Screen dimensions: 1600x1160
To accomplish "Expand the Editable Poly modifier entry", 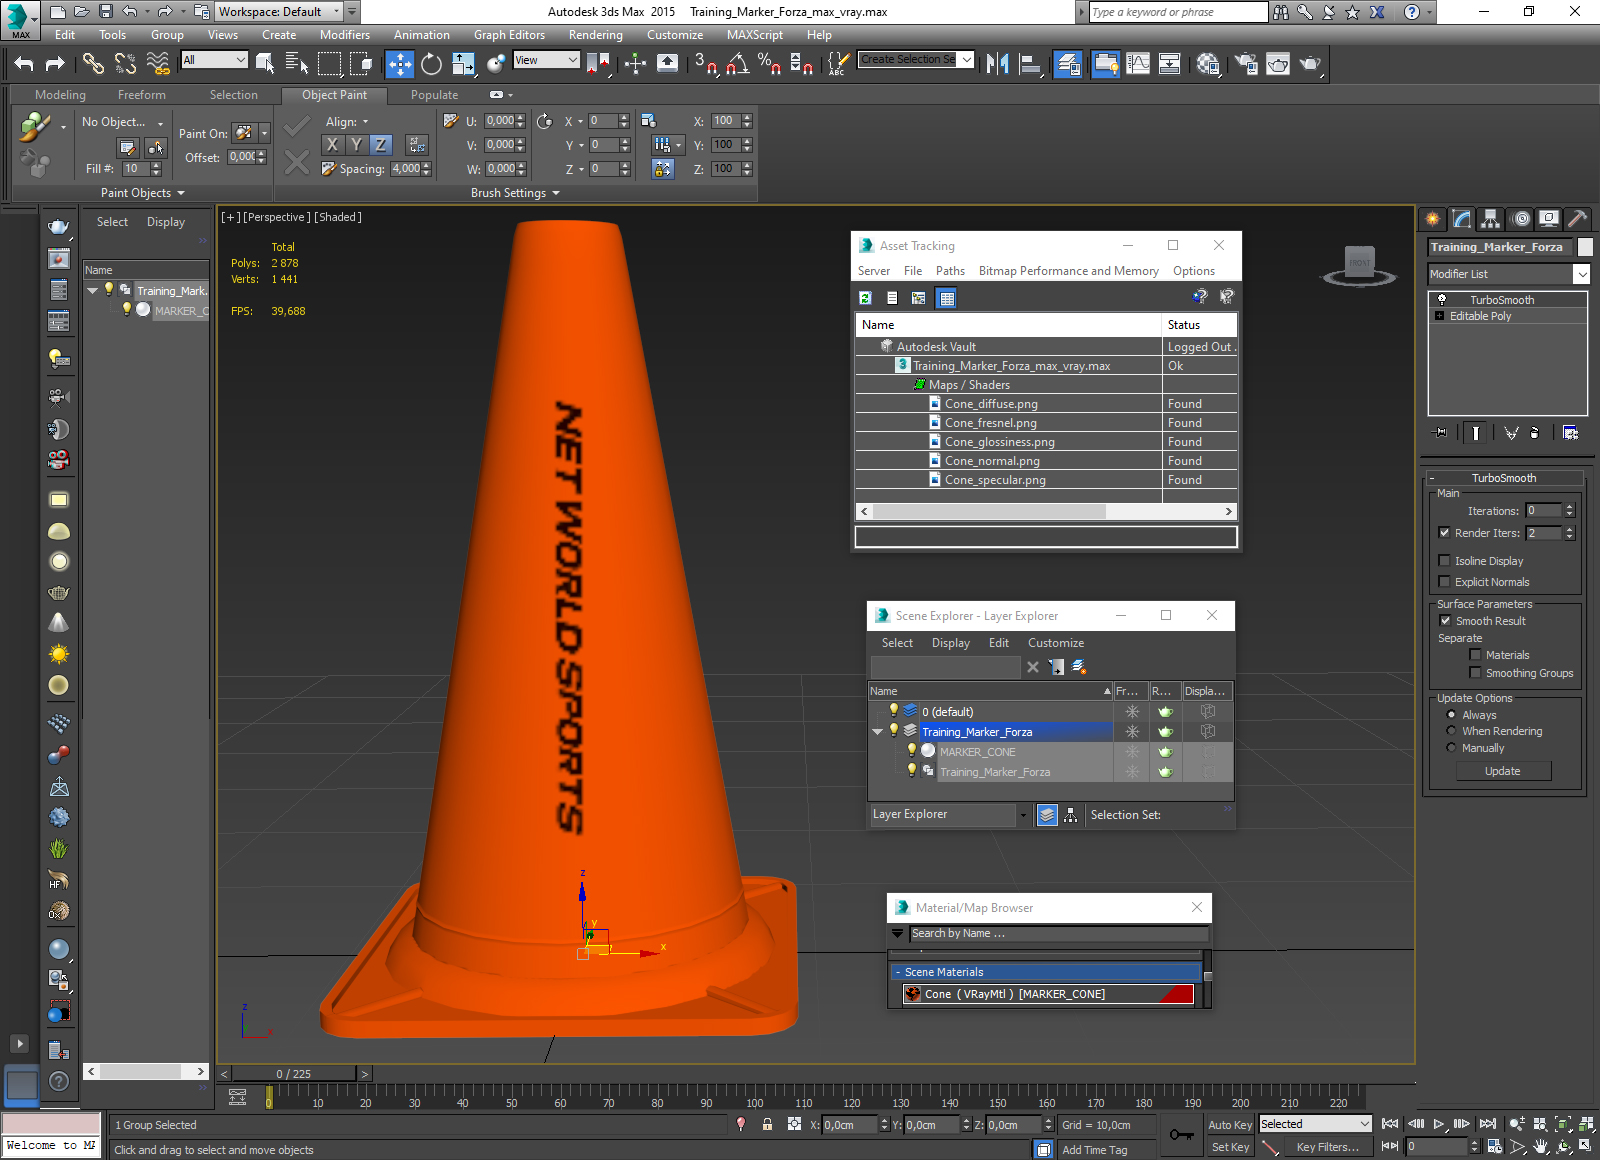I will click(1440, 316).
